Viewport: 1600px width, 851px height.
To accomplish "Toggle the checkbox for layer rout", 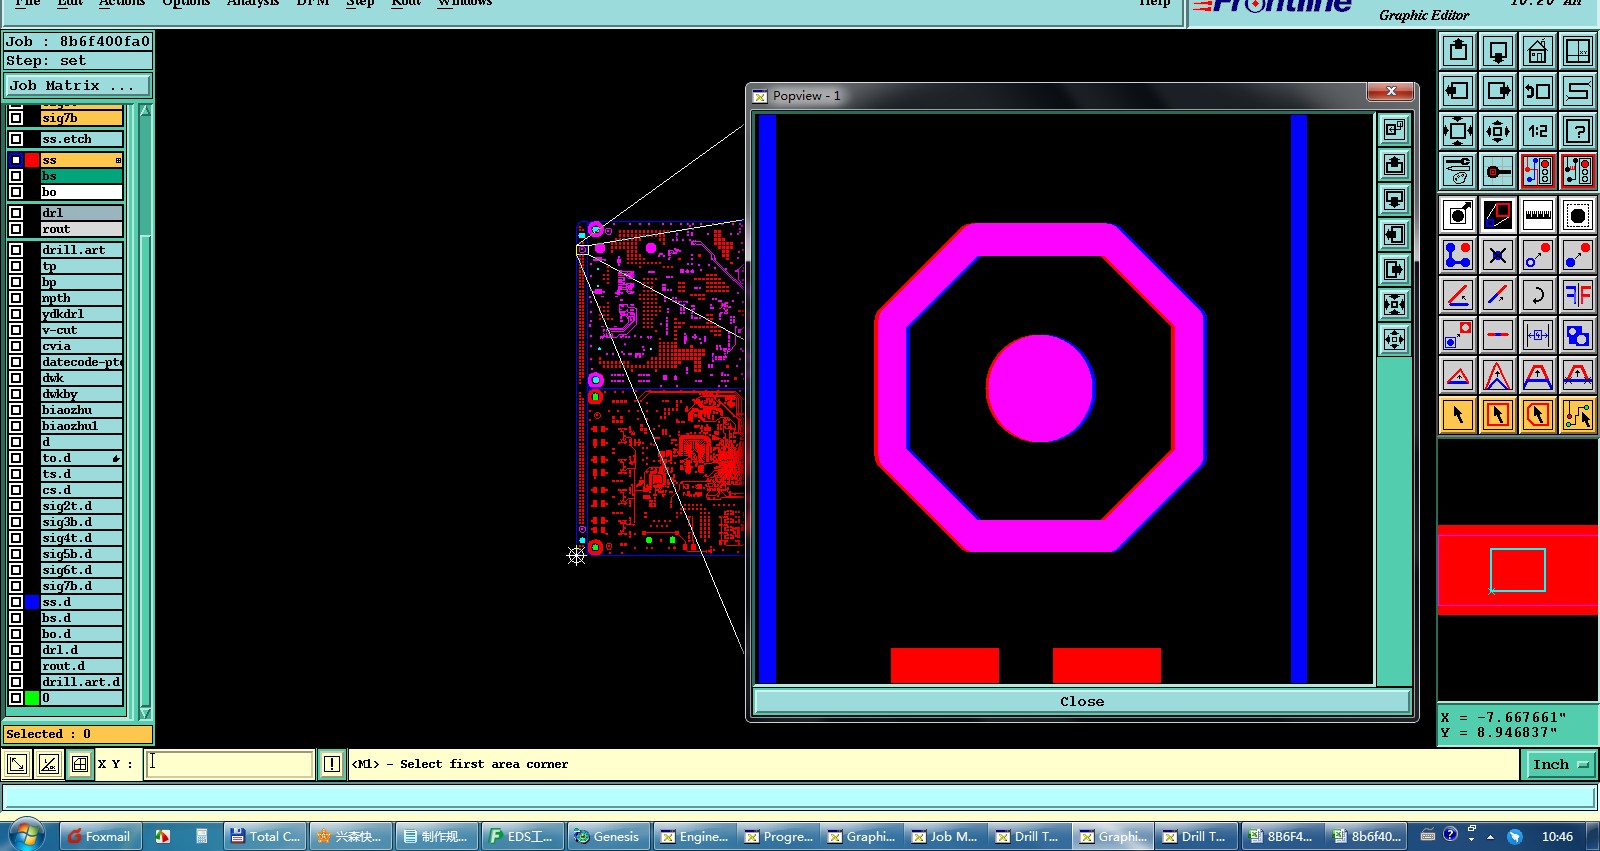I will point(16,229).
